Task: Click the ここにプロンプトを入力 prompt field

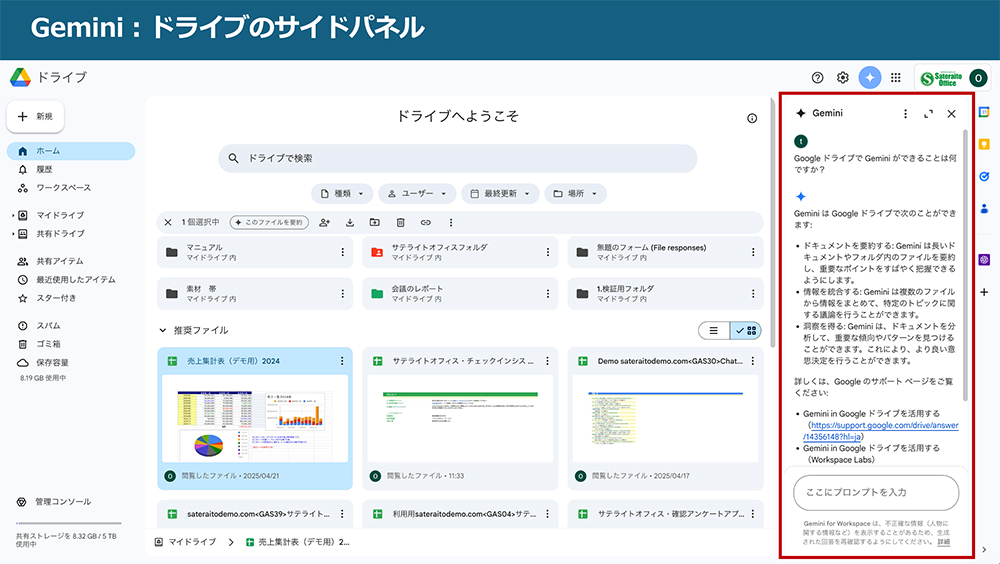Action: click(876, 493)
